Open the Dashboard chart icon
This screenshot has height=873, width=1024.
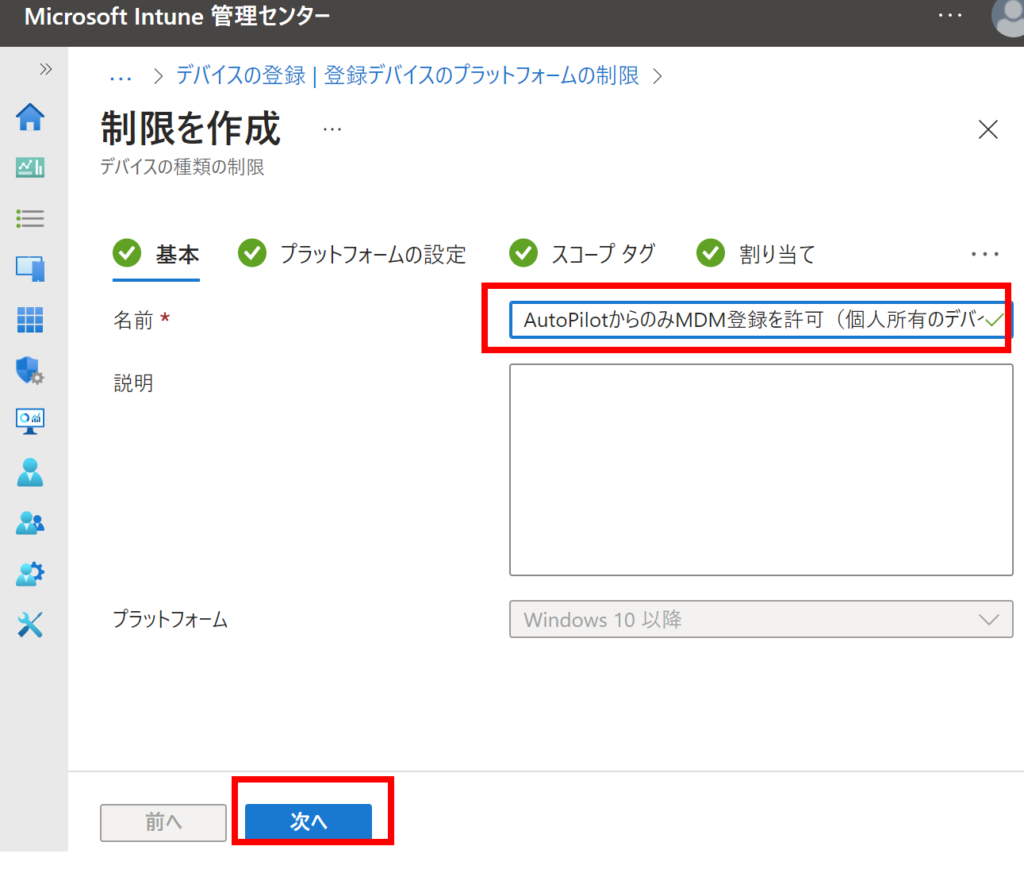[30, 168]
